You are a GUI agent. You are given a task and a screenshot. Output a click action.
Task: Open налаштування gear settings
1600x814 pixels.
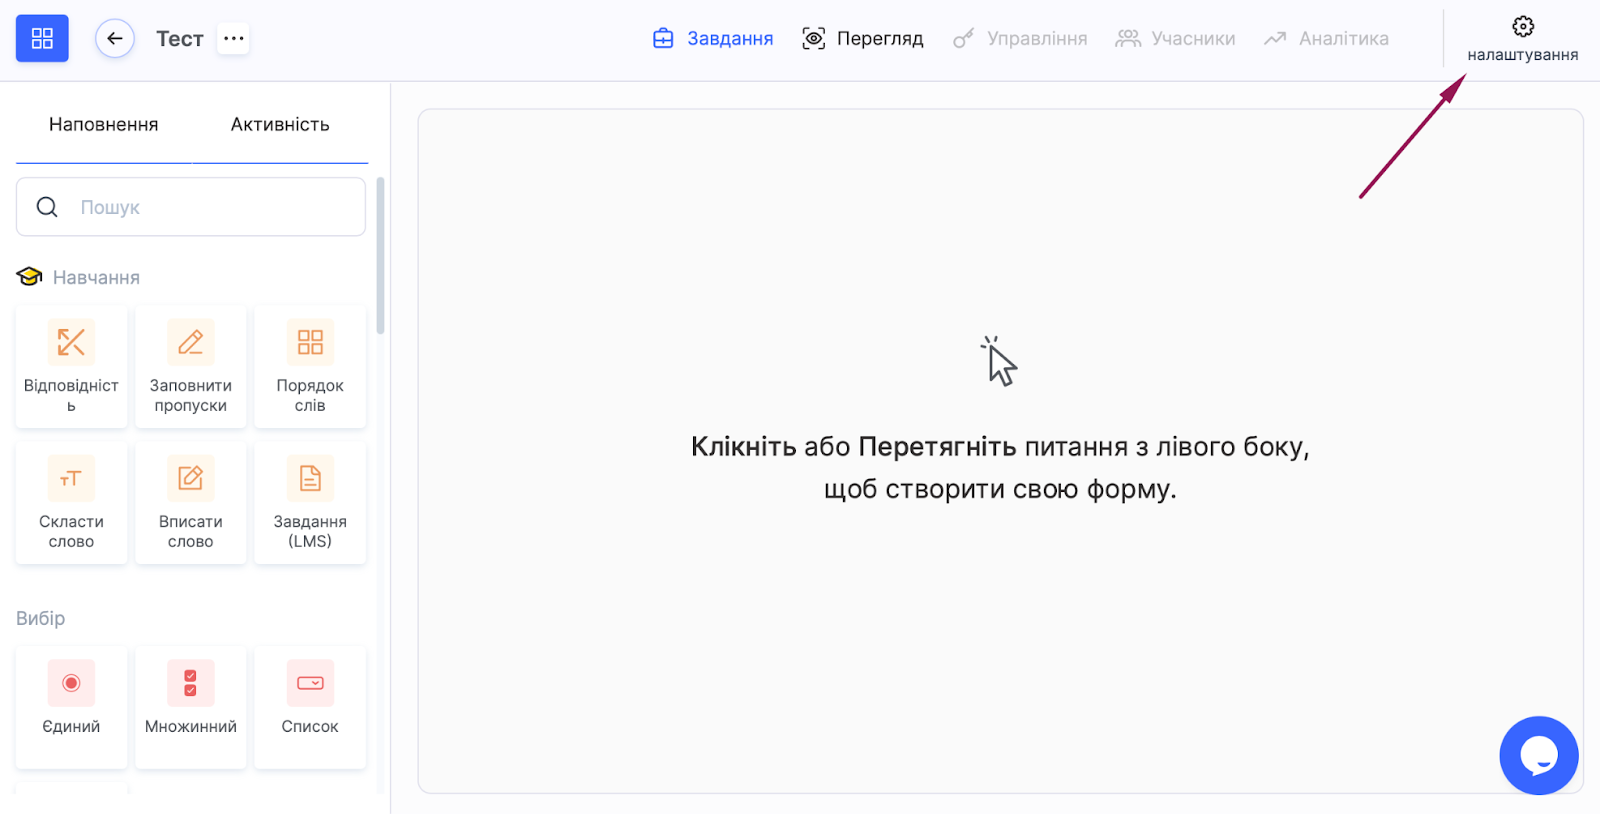1522,39
